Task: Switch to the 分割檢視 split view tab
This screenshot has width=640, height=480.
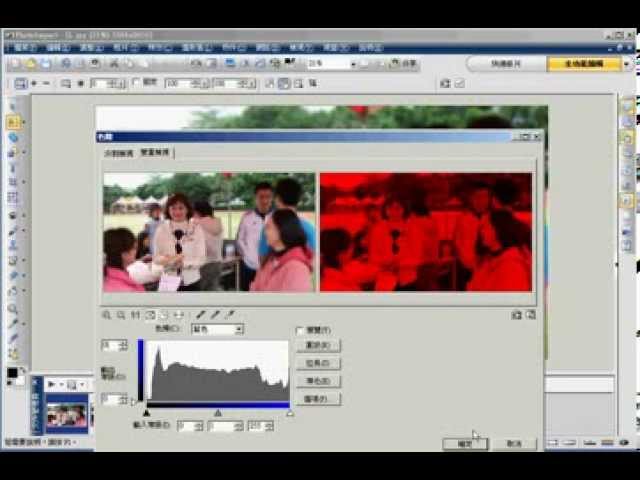Action: pos(119,153)
